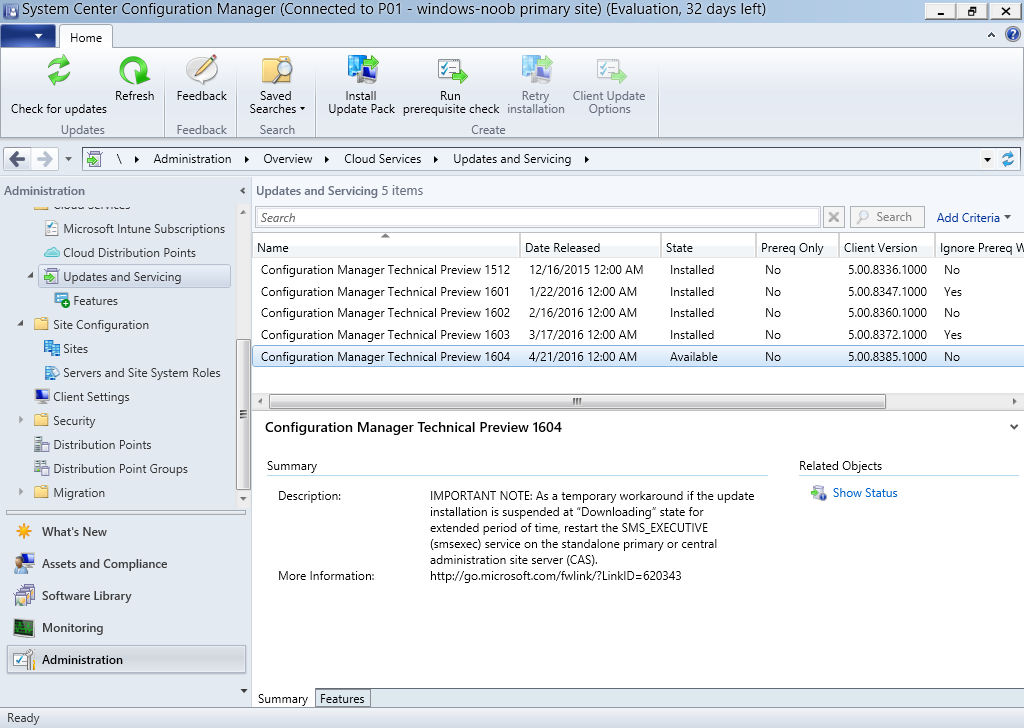Click the Monitoring workspace icon
The width and height of the screenshot is (1024, 728).
pyautogui.click(x=24, y=627)
